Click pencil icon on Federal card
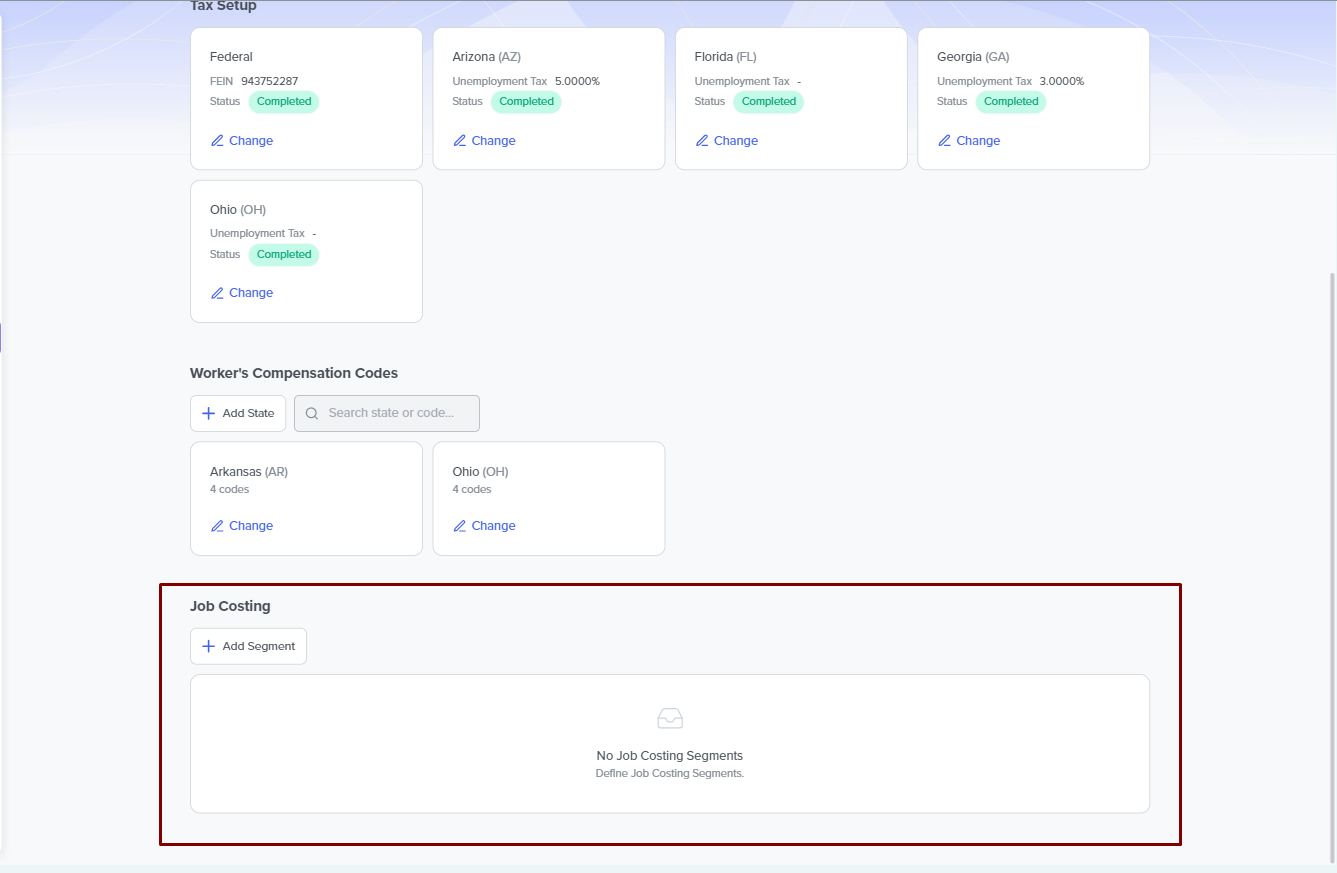 point(217,141)
